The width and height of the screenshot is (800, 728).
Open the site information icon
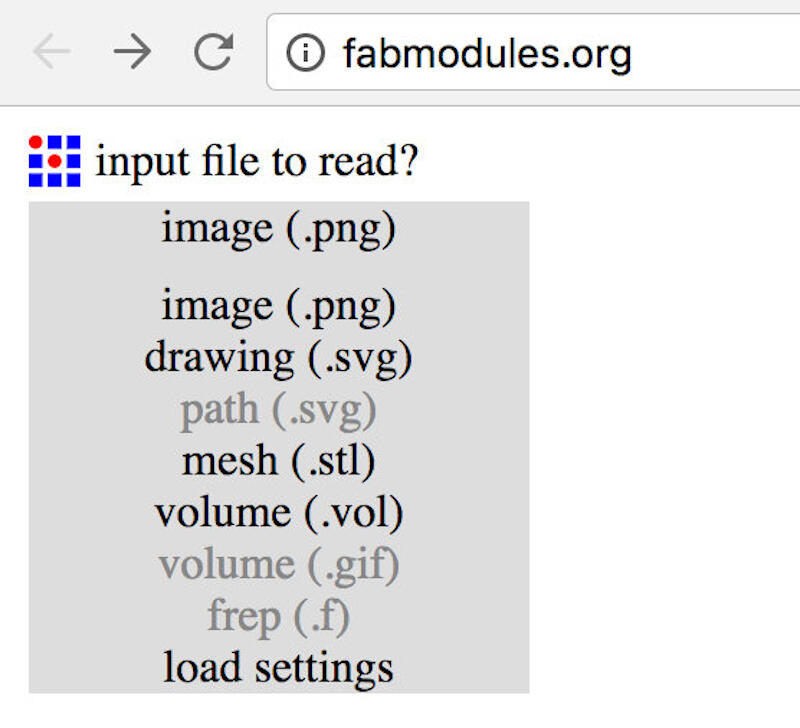coord(305,52)
